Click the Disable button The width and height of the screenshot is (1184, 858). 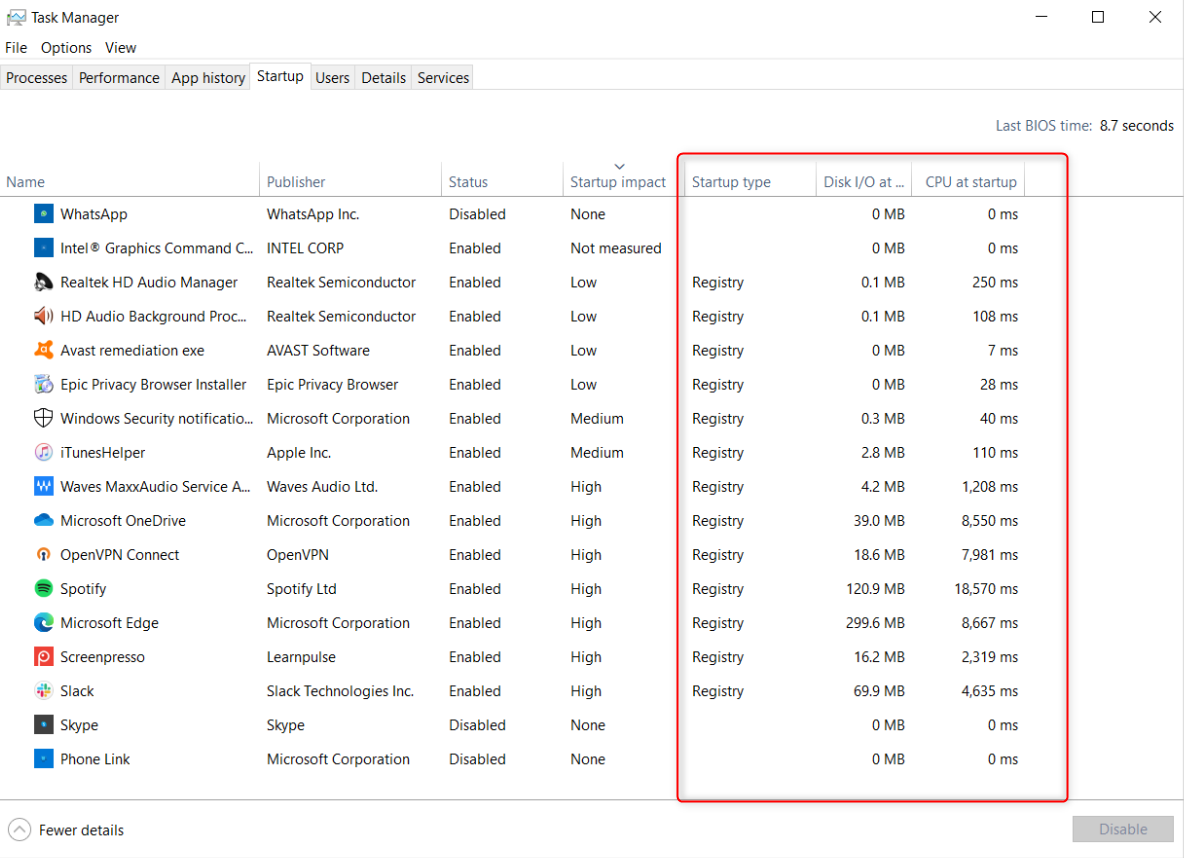[1123, 829]
